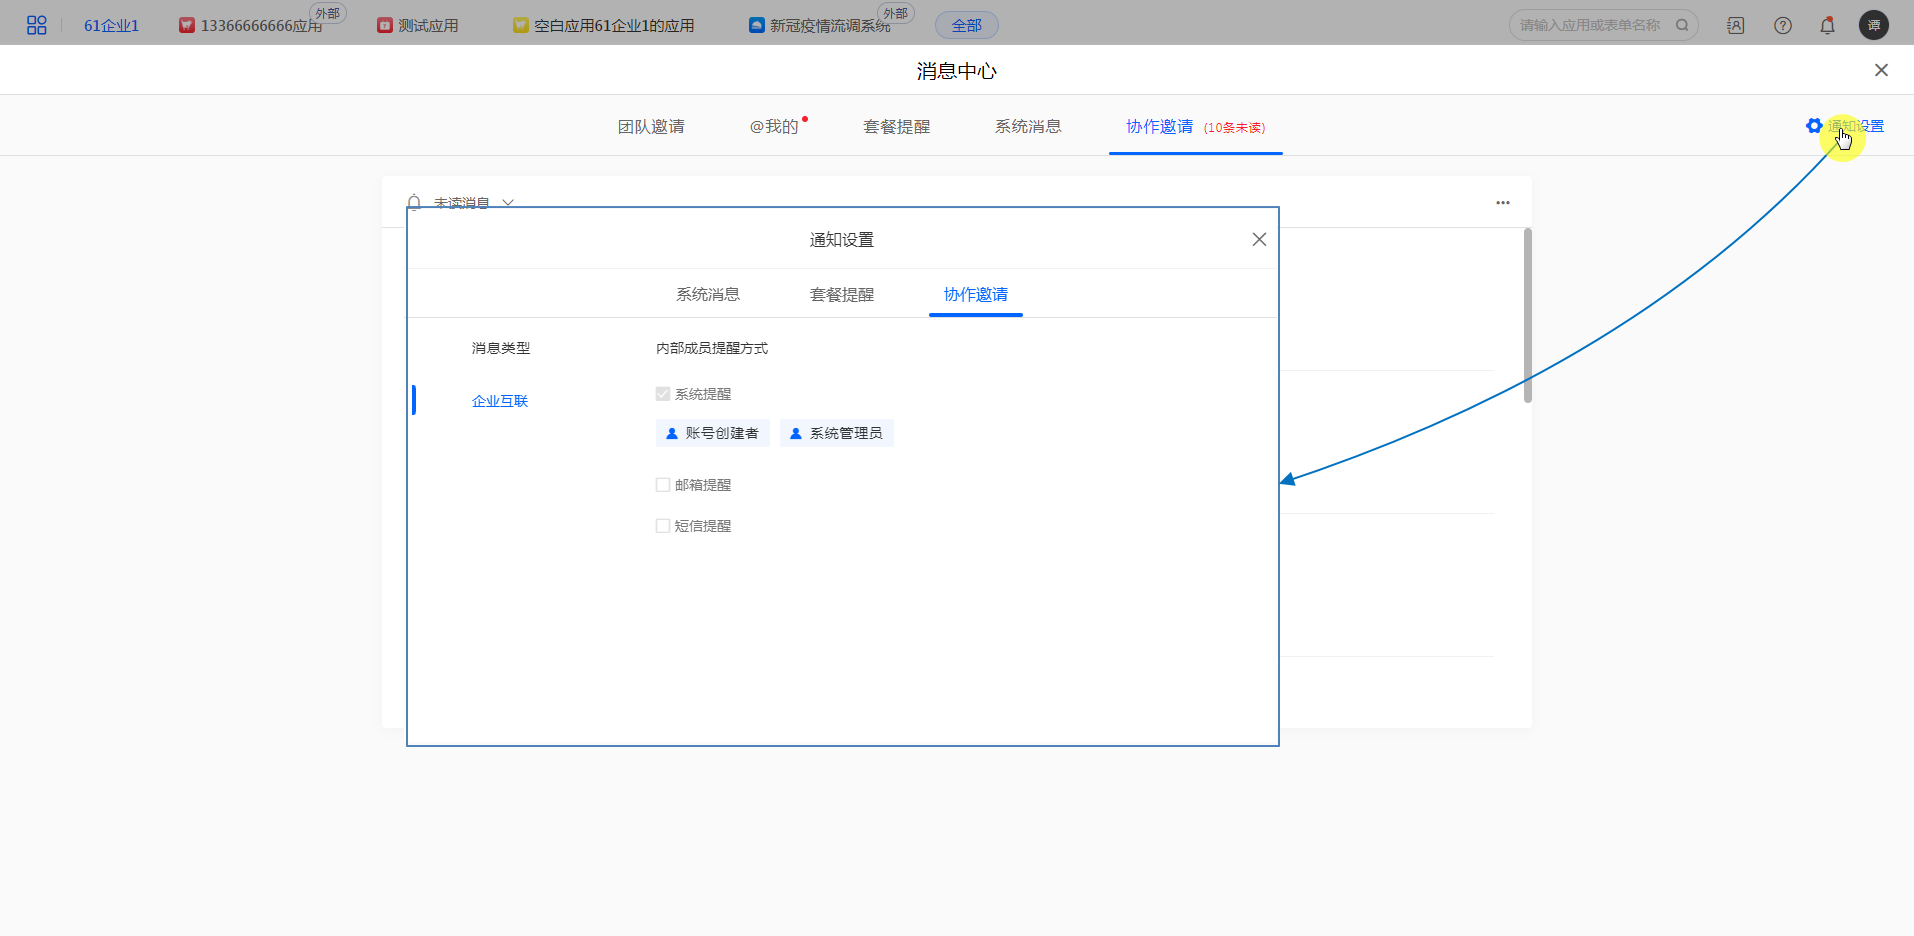Select the 企业互联 message type

coord(499,401)
